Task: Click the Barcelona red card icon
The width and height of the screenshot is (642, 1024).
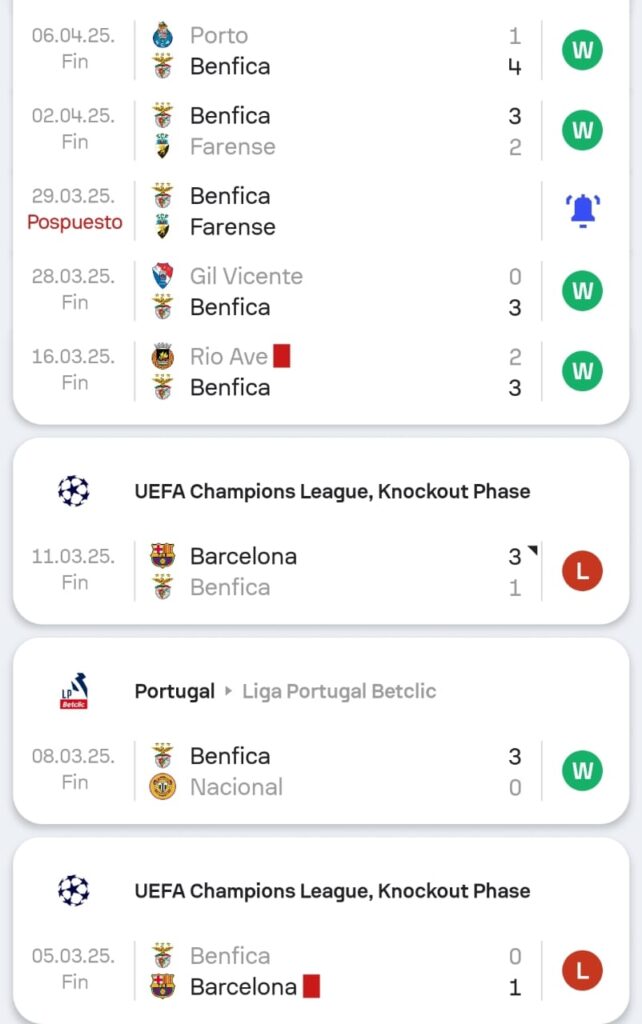Action: pyautogui.click(x=311, y=987)
